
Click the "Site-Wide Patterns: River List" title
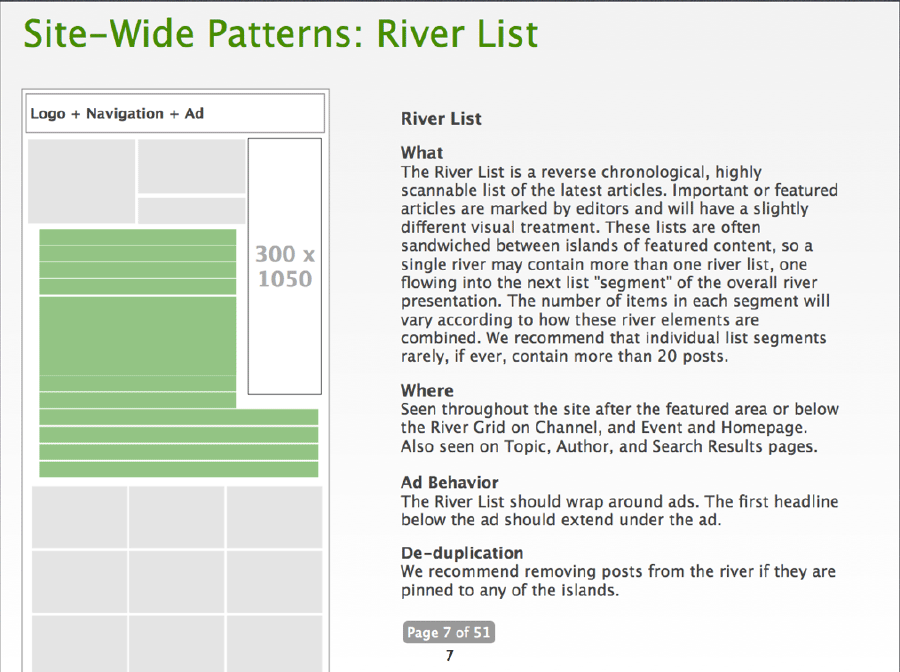[281, 34]
